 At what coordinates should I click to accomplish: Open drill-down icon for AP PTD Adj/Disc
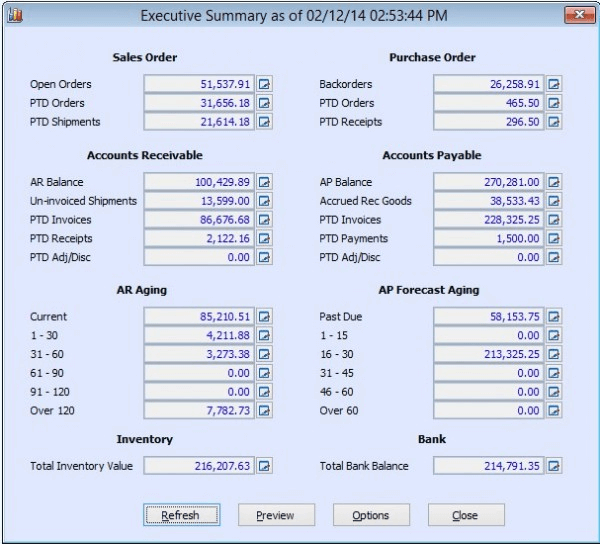coord(554,257)
